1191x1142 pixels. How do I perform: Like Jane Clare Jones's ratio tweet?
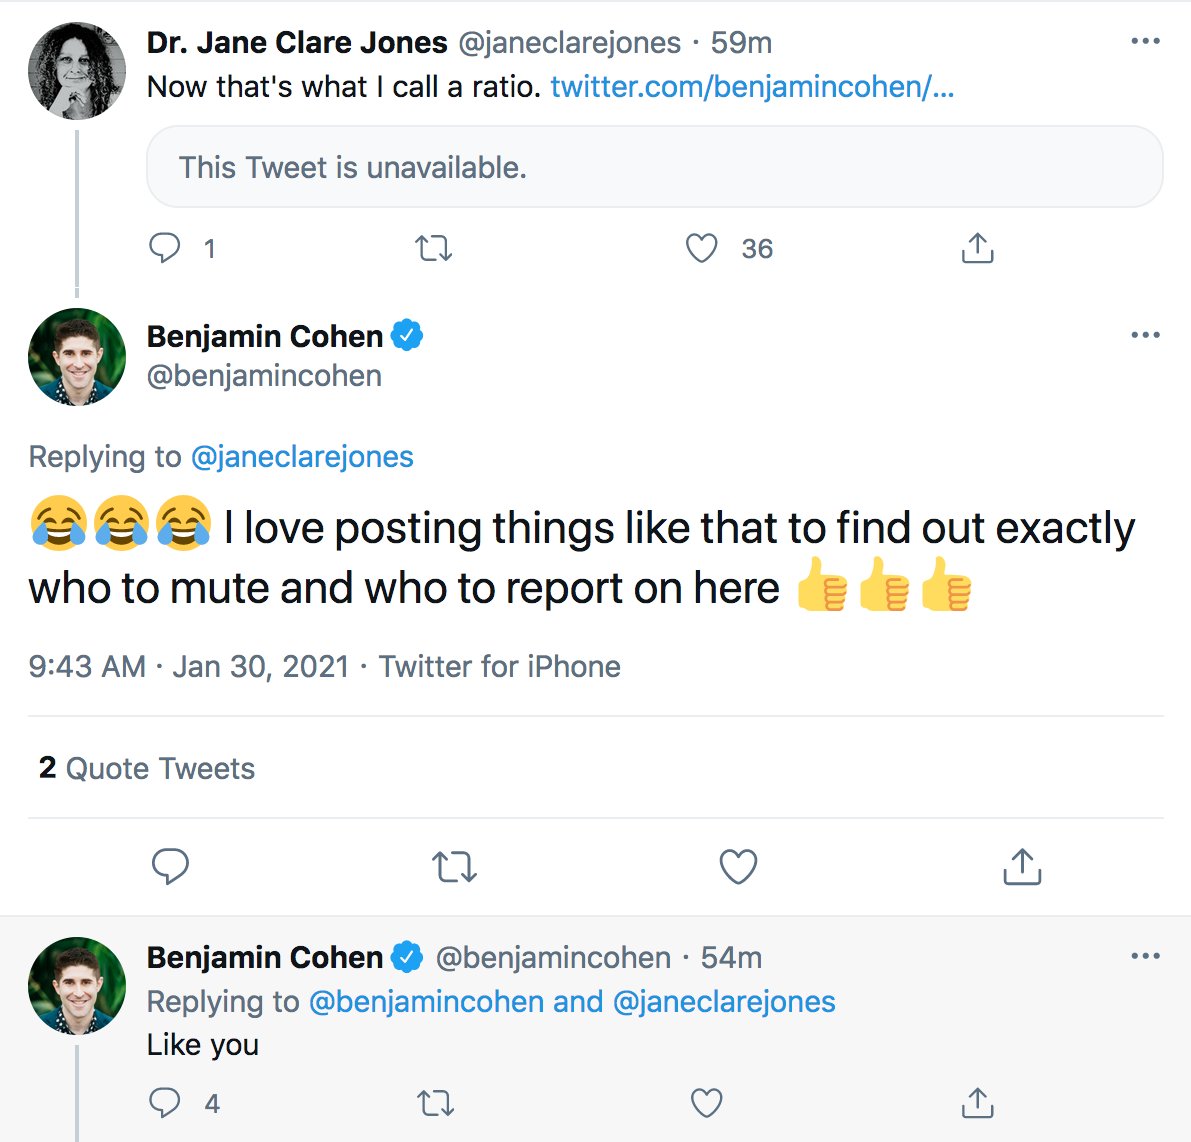click(x=702, y=248)
